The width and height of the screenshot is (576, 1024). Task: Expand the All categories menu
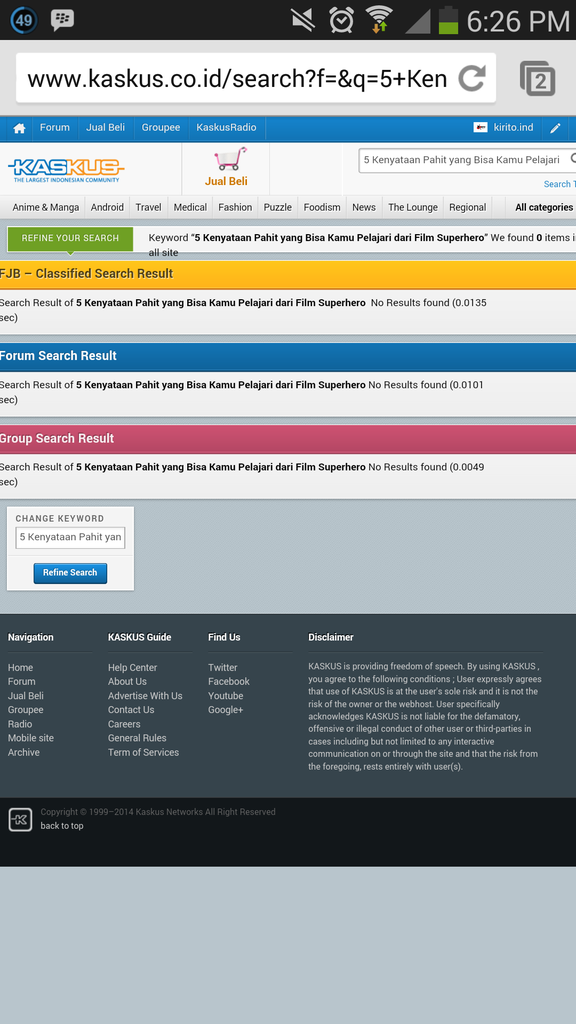pos(544,207)
